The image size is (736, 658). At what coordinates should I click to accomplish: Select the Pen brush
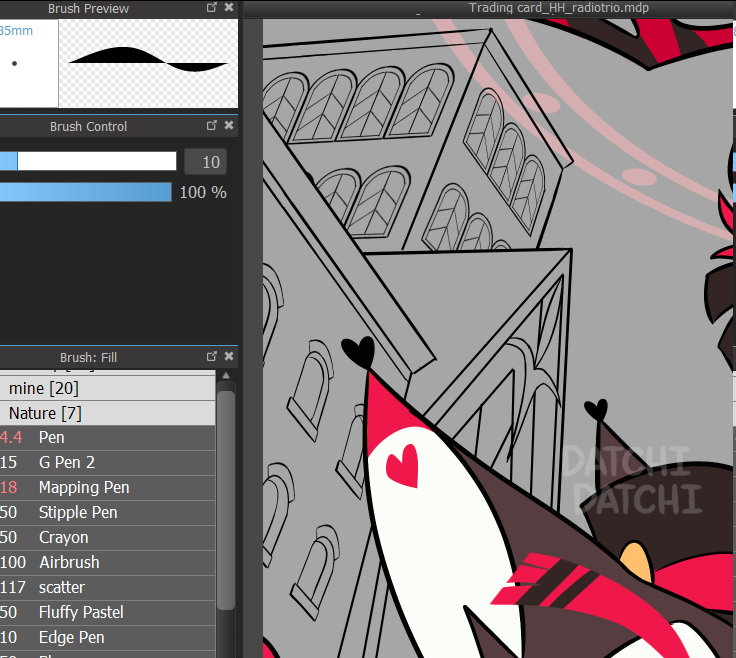(52, 438)
